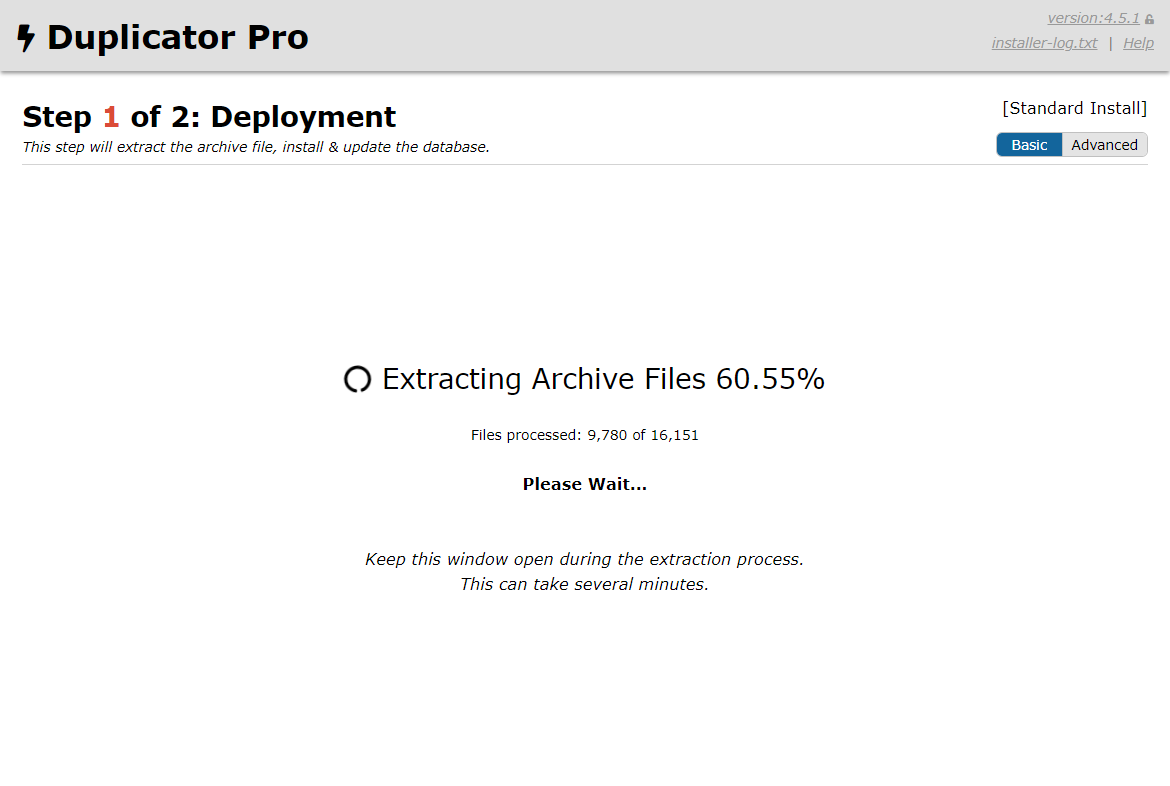Click the separator between installer-log and Help
The height and width of the screenshot is (786, 1170).
[1110, 43]
